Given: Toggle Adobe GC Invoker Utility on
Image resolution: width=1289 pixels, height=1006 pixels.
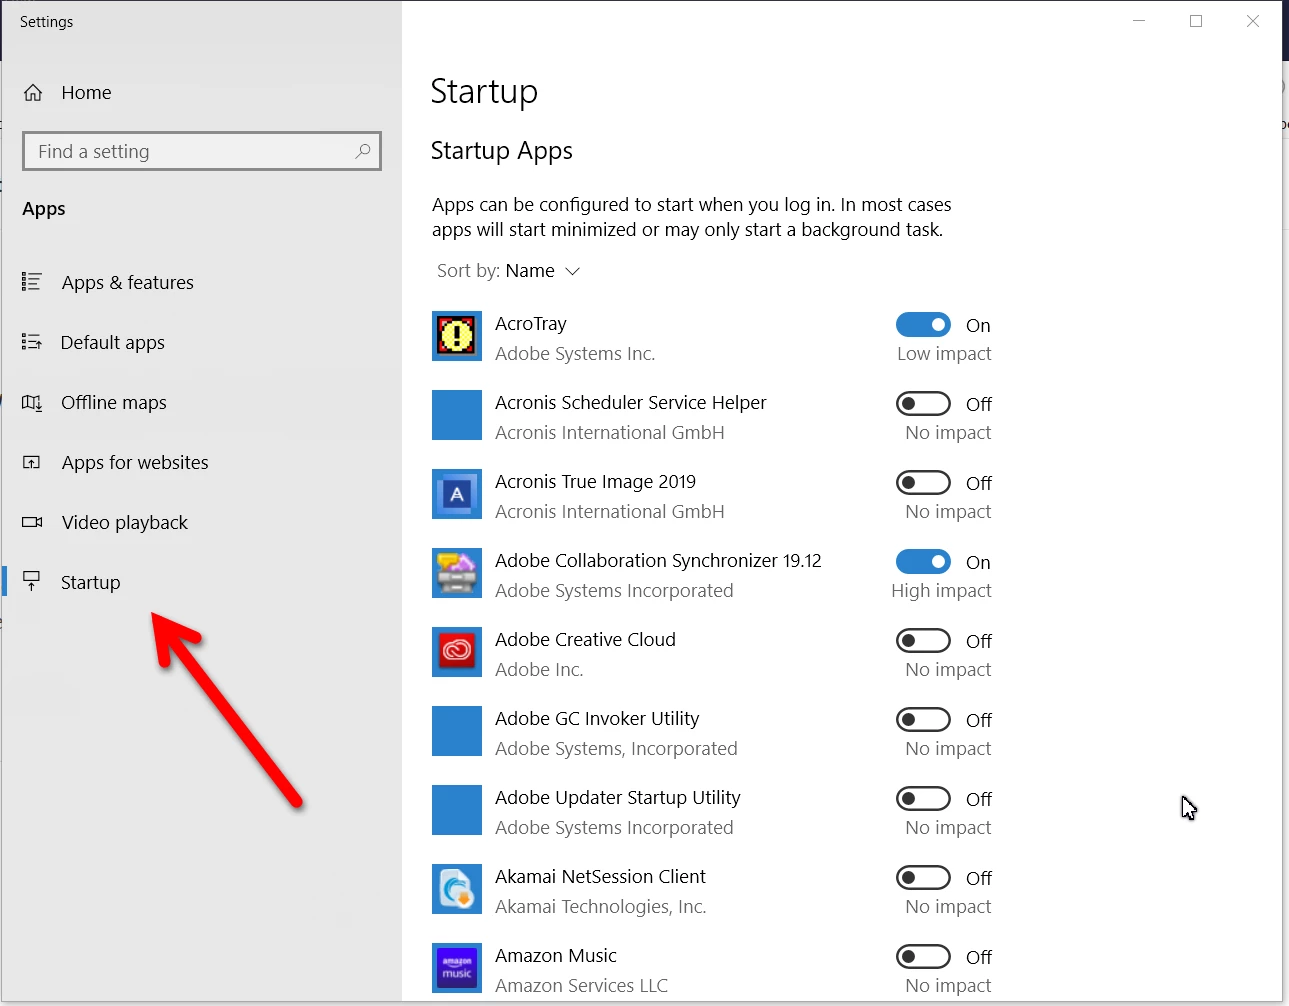Looking at the screenshot, I should tap(923, 720).
